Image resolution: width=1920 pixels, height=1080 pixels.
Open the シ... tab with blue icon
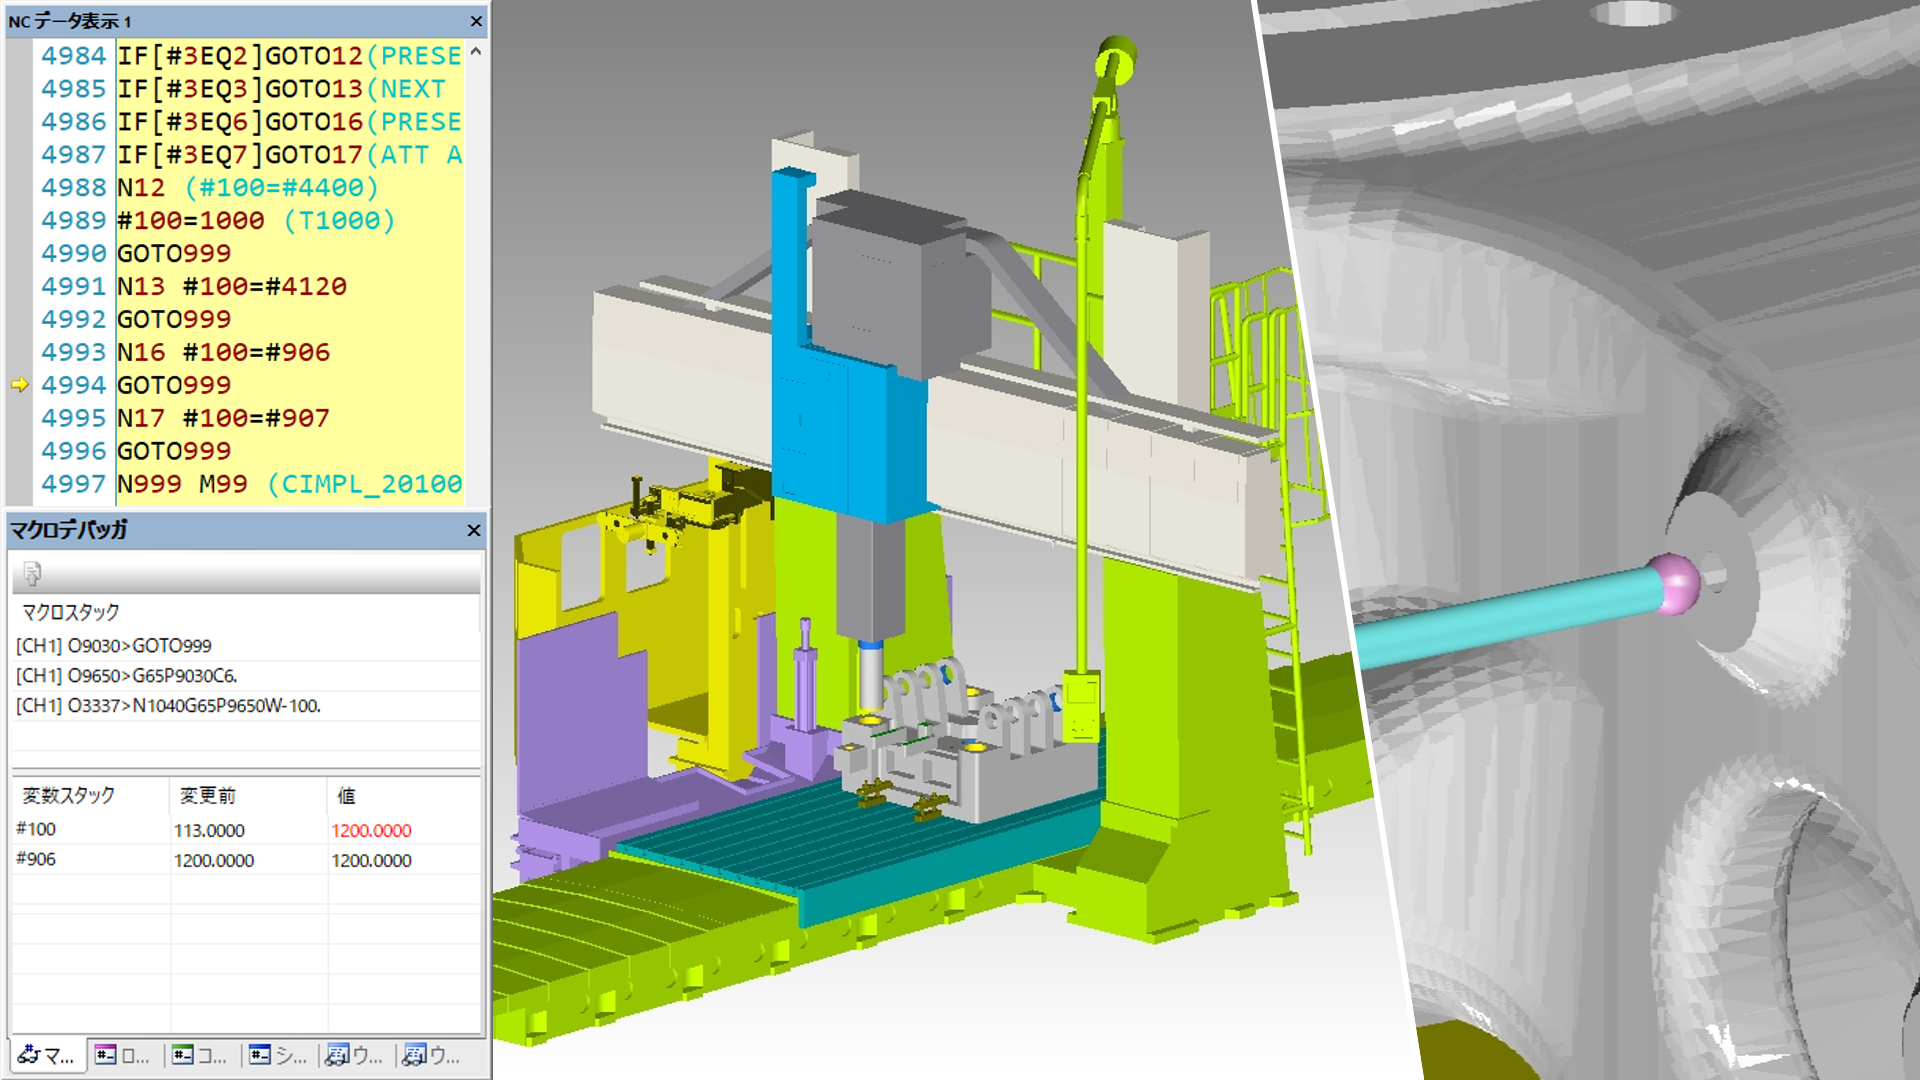[278, 1055]
